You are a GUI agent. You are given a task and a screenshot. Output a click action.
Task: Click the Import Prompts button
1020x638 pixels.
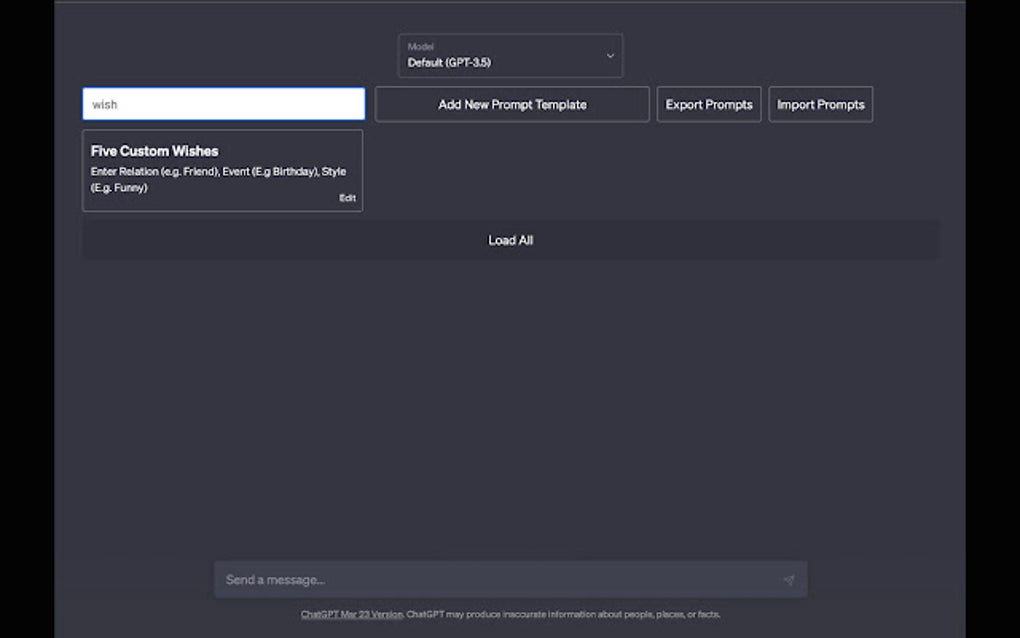click(820, 104)
